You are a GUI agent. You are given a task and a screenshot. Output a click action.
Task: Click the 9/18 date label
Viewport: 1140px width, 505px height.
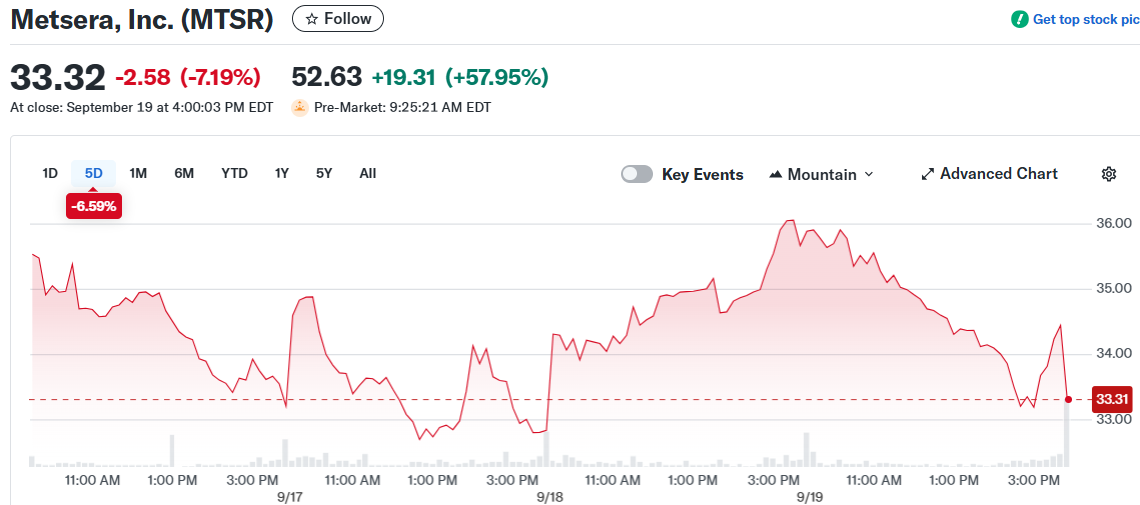(x=550, y=497)
